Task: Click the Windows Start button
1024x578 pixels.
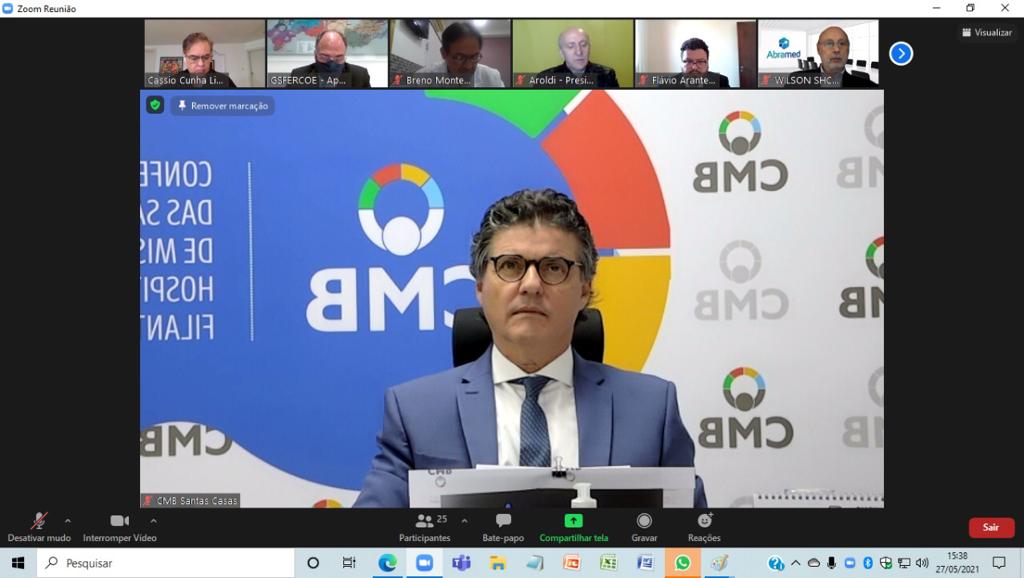Action: click(18, 563)
